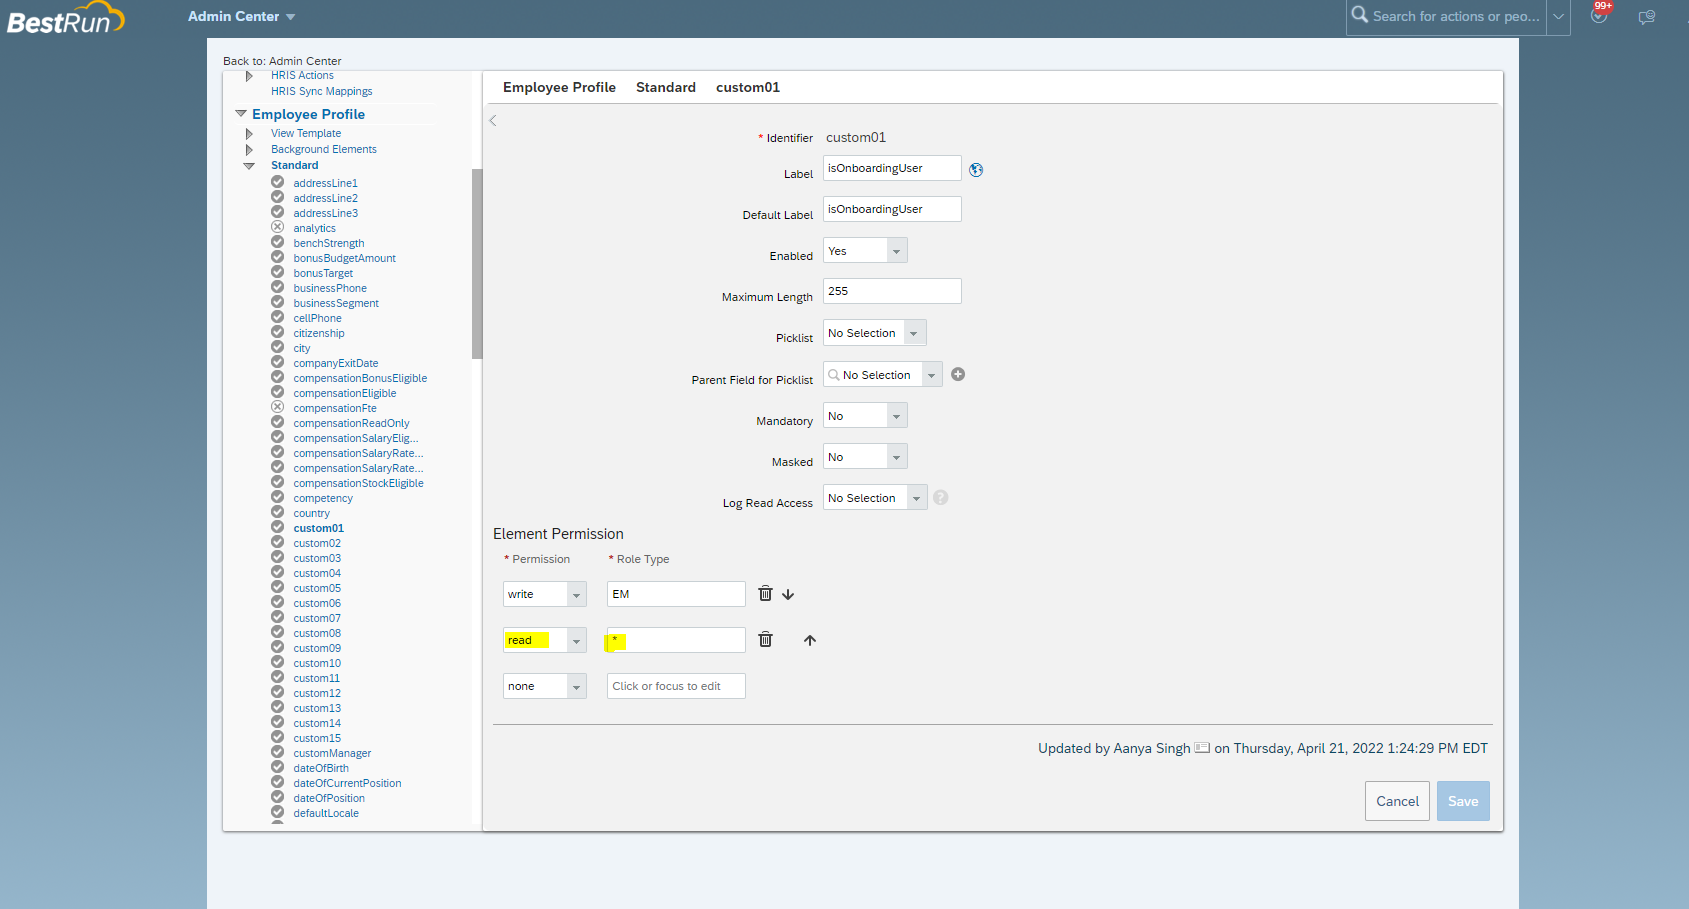This screenshot has width=1689, height=909.
Task: Click the globe translations icon beside Label
Action: (x=976, y=170)
